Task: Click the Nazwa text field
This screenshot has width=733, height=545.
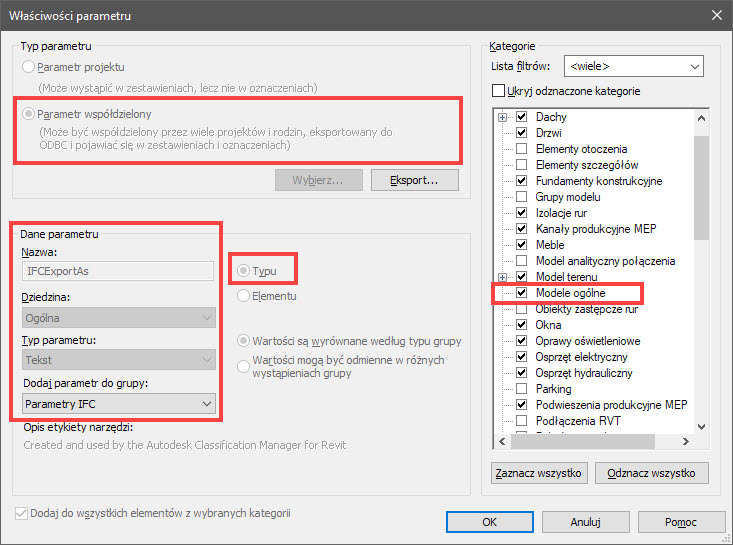Action: 118,270
